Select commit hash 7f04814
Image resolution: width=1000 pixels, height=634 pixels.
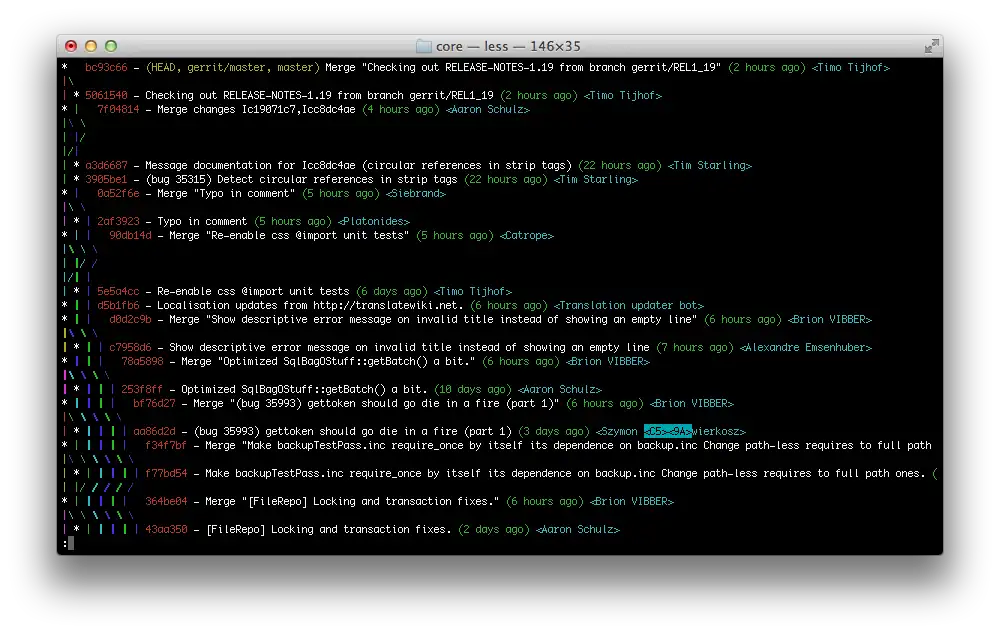[118, 110]
